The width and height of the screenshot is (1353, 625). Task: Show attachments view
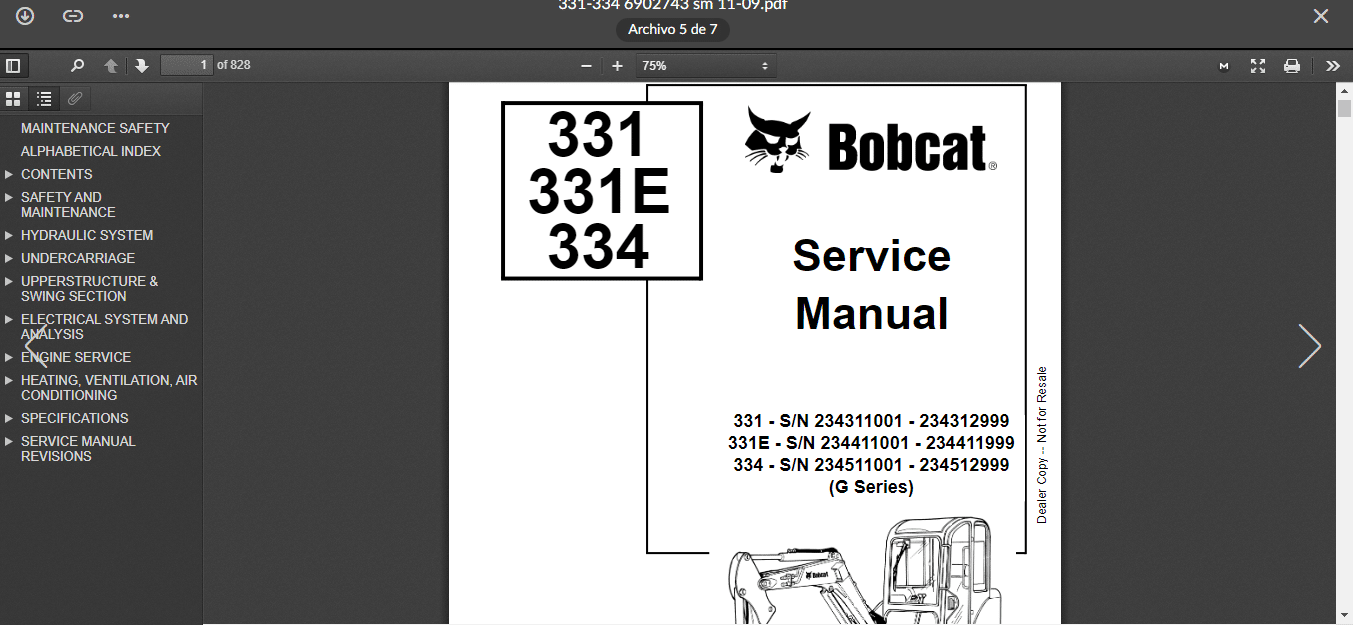pos(75,98)
